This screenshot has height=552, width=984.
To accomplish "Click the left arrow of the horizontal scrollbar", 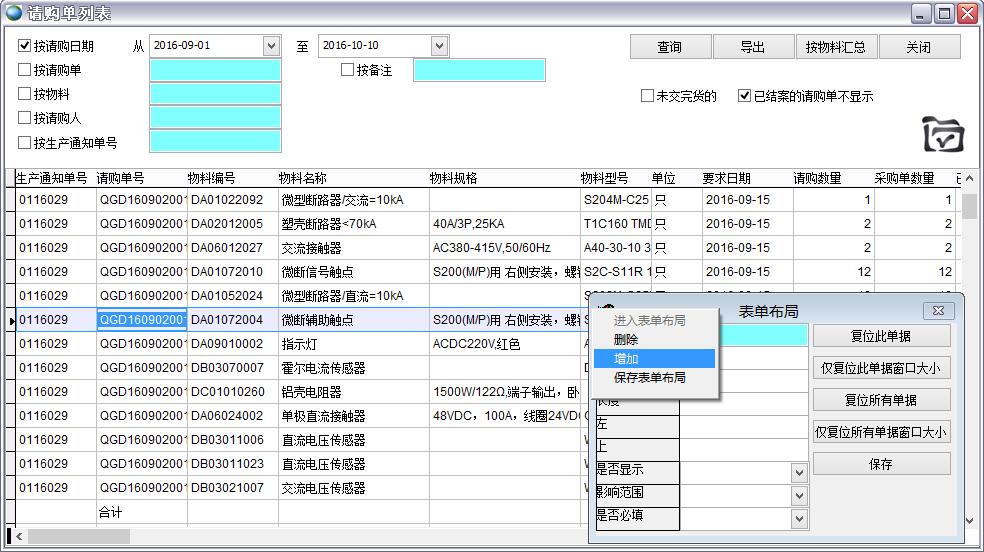I will (x=16, y=536).
